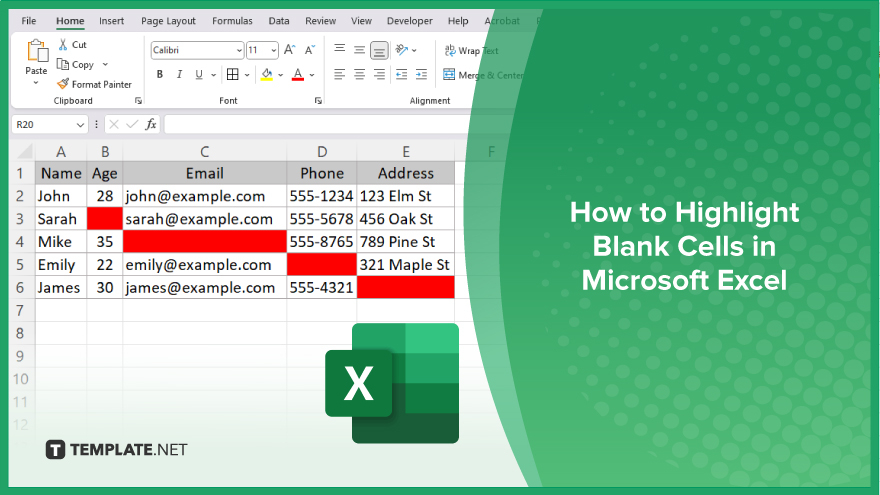The image size is (880, 495).
Task: Open underline style dropdown arrow
Action: click(x=213, y=75)
